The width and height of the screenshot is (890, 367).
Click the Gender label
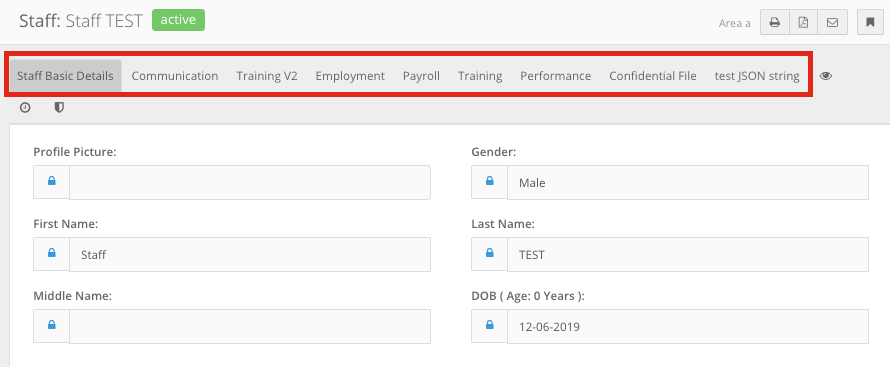point(494,152)
